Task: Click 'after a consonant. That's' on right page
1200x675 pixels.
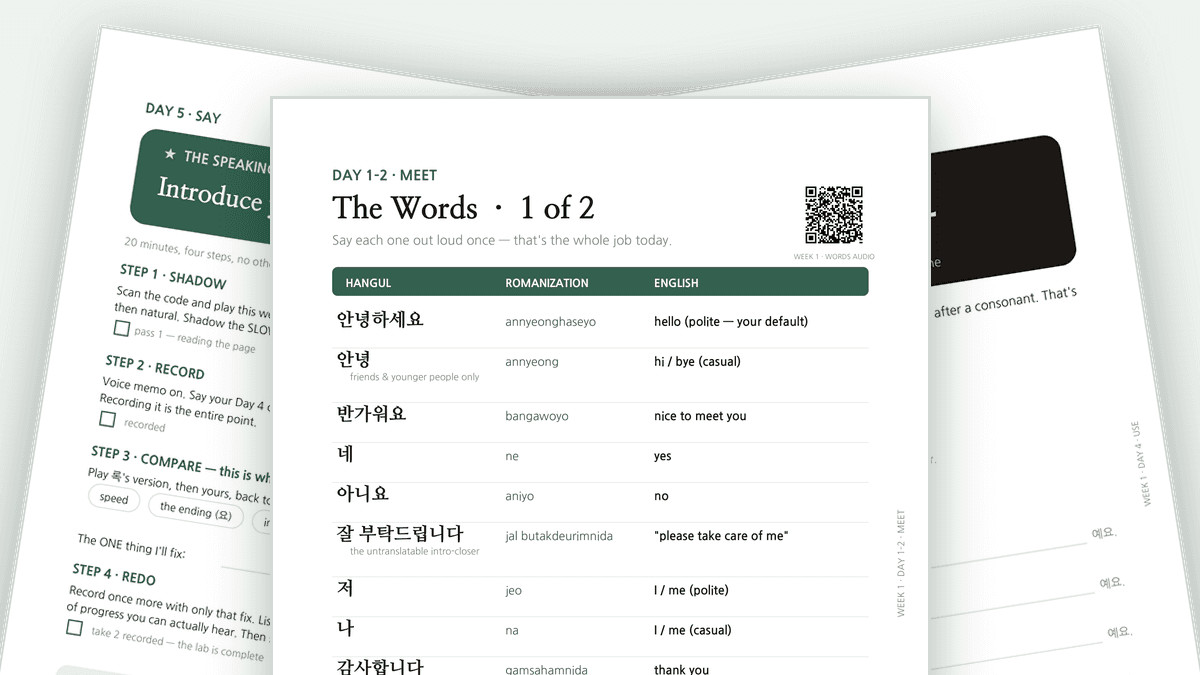Action: point(1005,302)
